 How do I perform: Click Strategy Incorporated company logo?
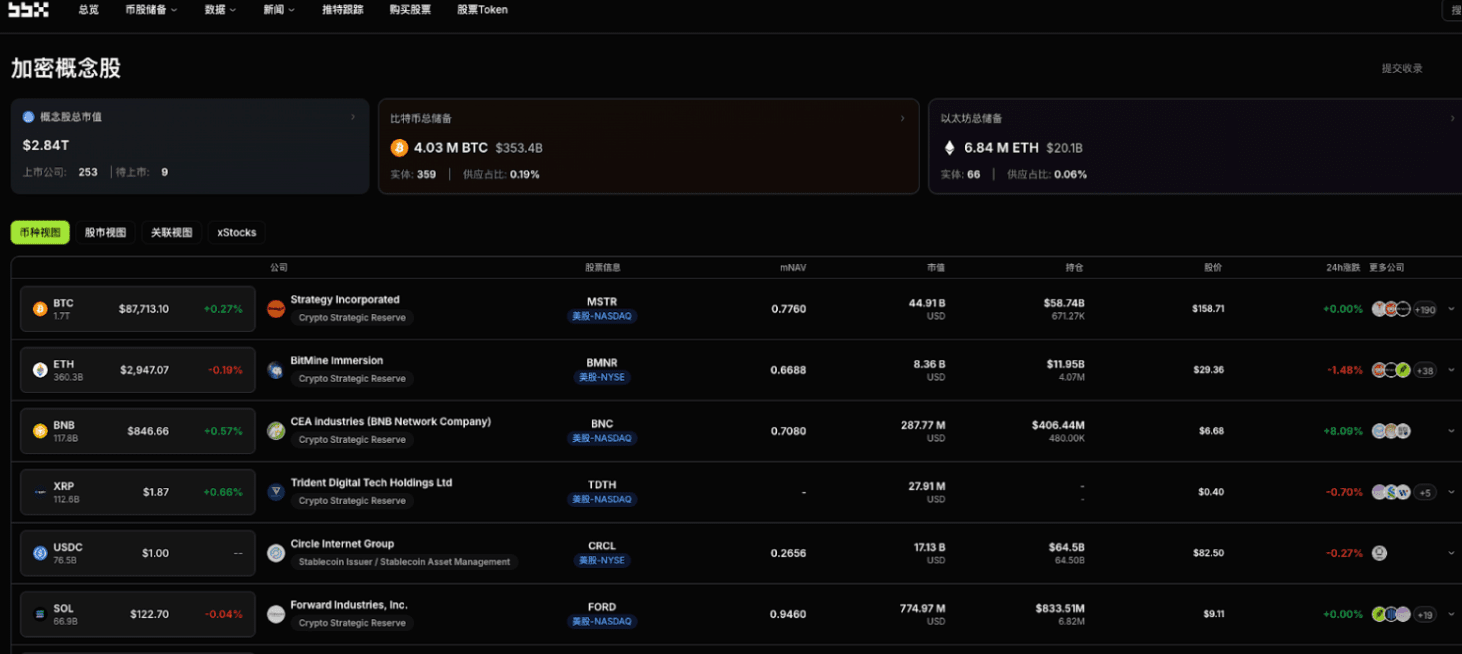click(276, 309)
